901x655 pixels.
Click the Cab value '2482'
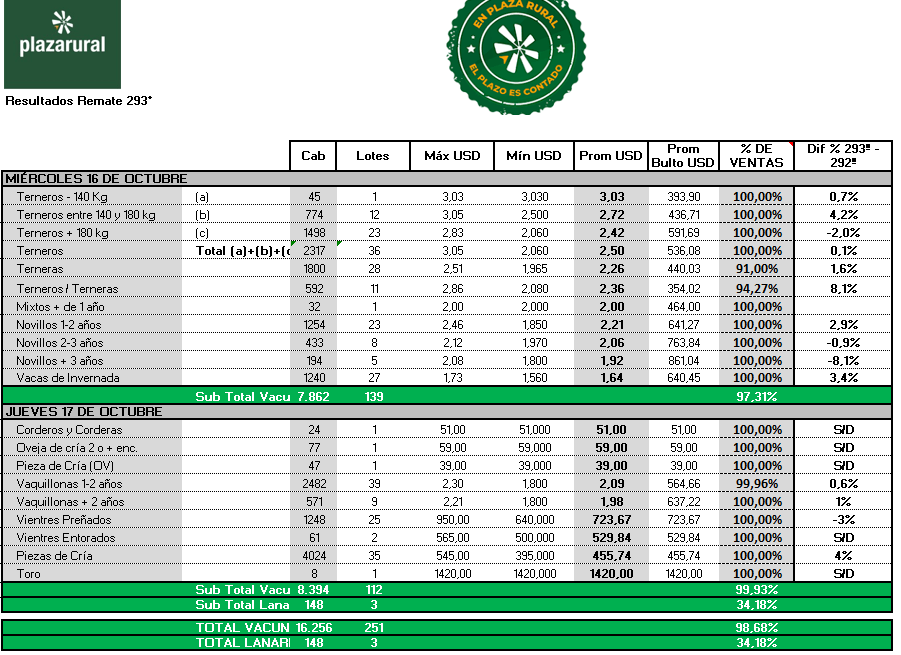[314, 484]
